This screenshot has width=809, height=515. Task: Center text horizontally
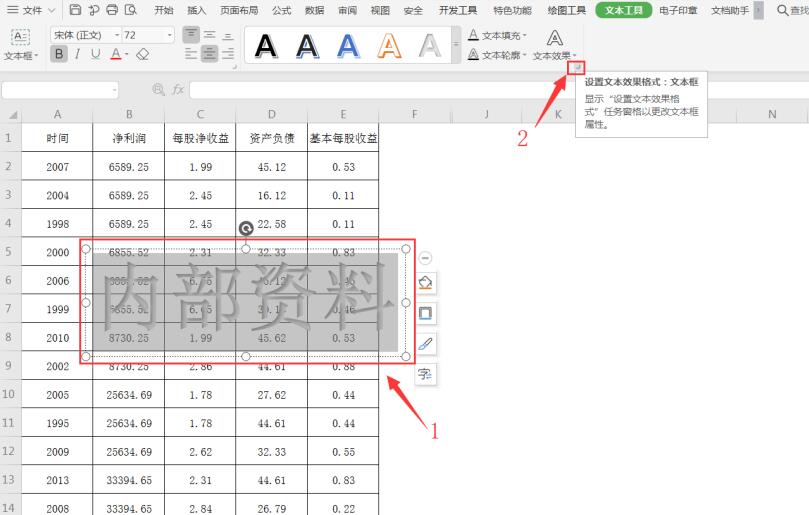tap(209, 54)
